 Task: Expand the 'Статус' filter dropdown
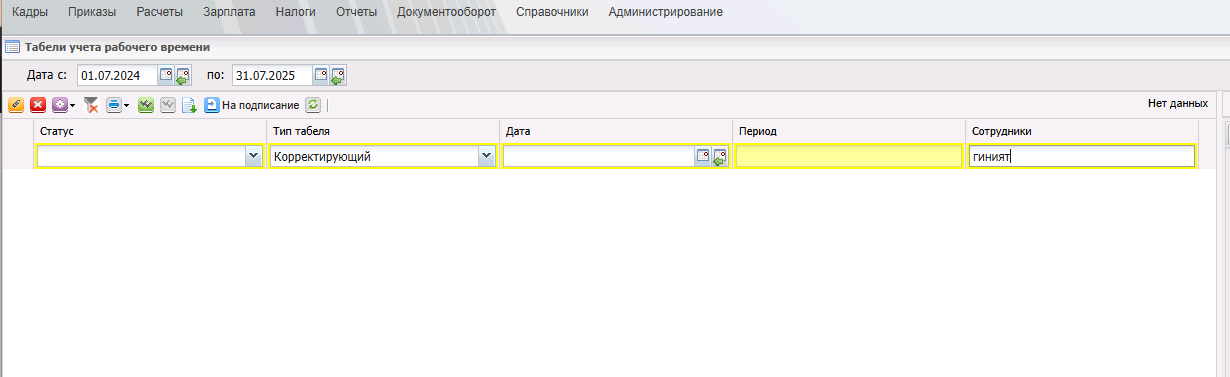pos(253,156)
